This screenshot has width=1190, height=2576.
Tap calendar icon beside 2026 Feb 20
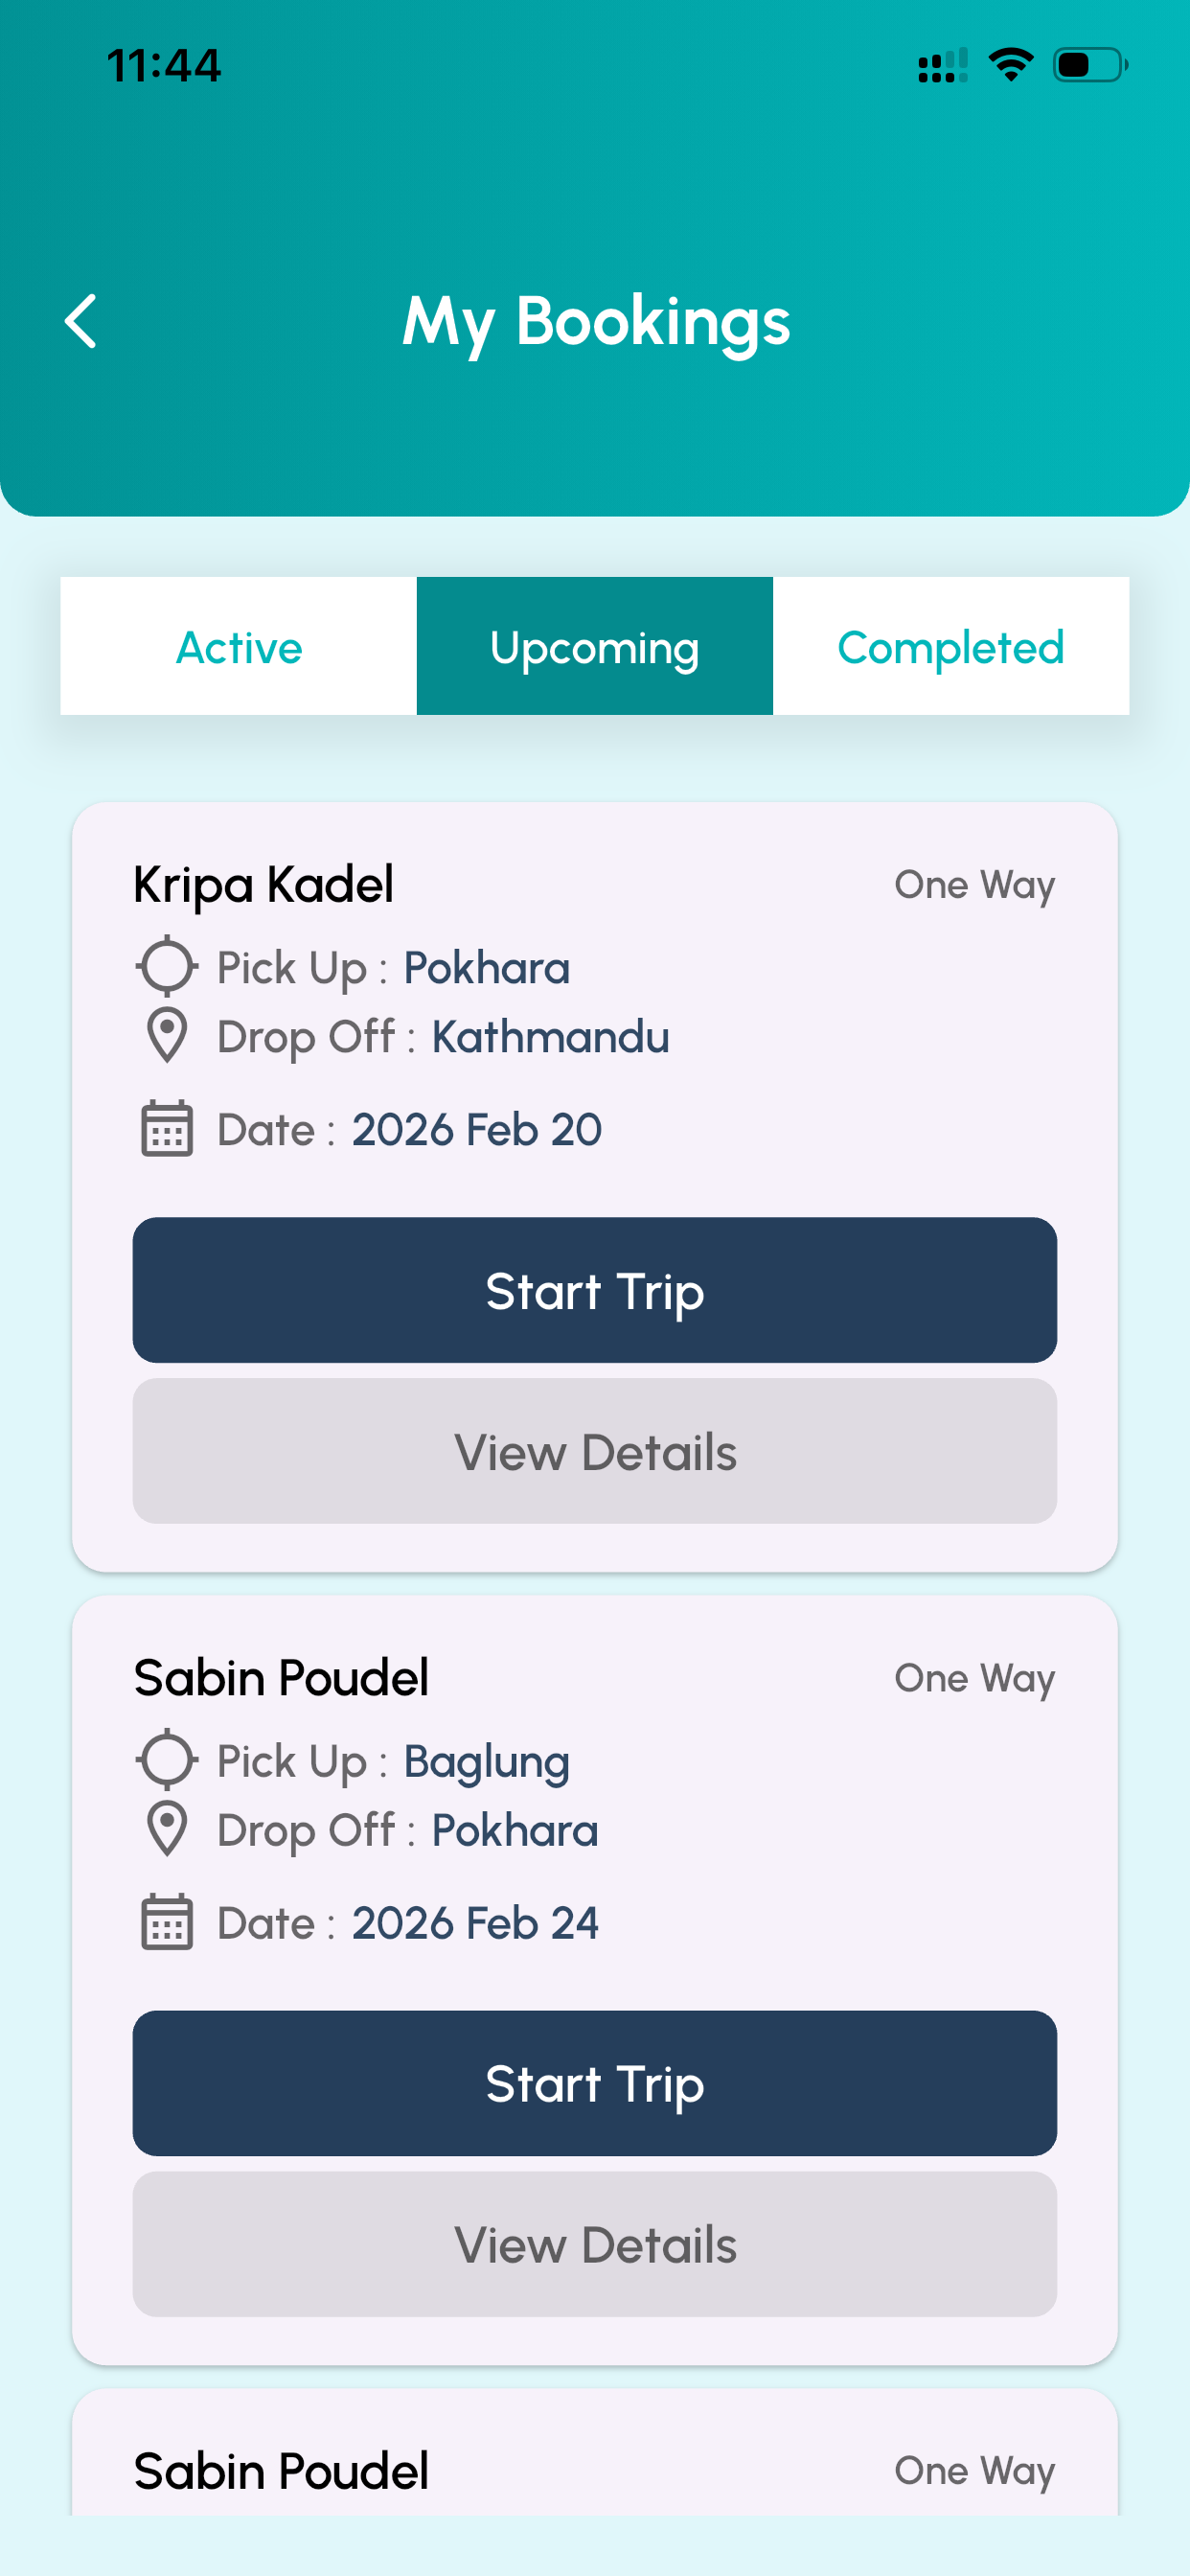point(167,1128)
